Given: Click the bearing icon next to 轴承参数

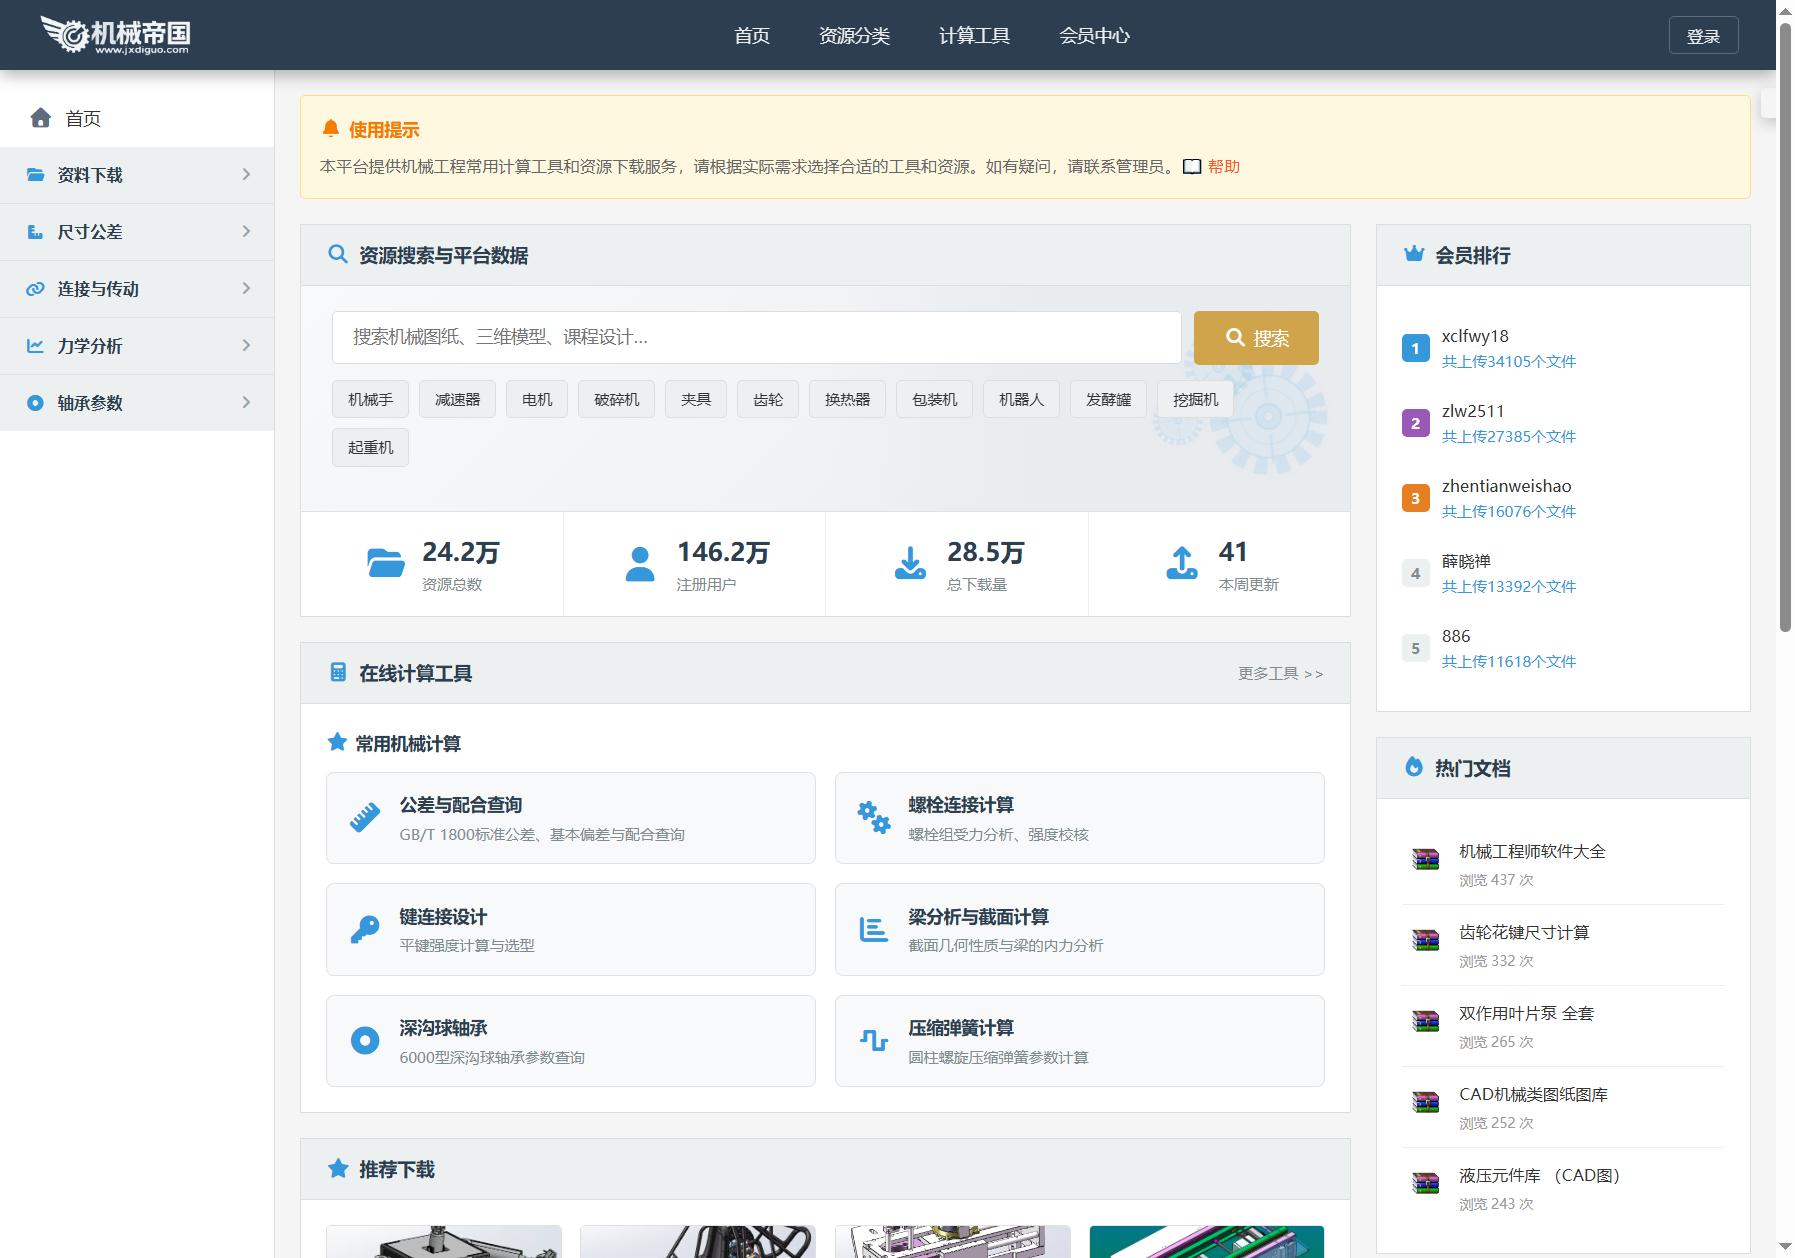Looking at the screenshot, I should (35, 403).
